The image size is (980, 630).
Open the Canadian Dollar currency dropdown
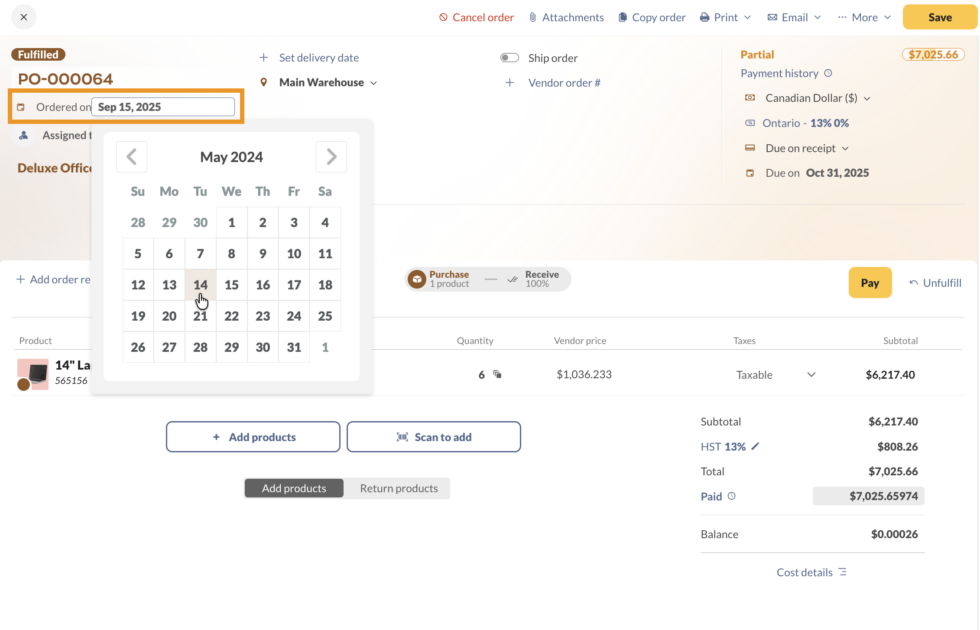pyautogui.click(x=868, y=98)
